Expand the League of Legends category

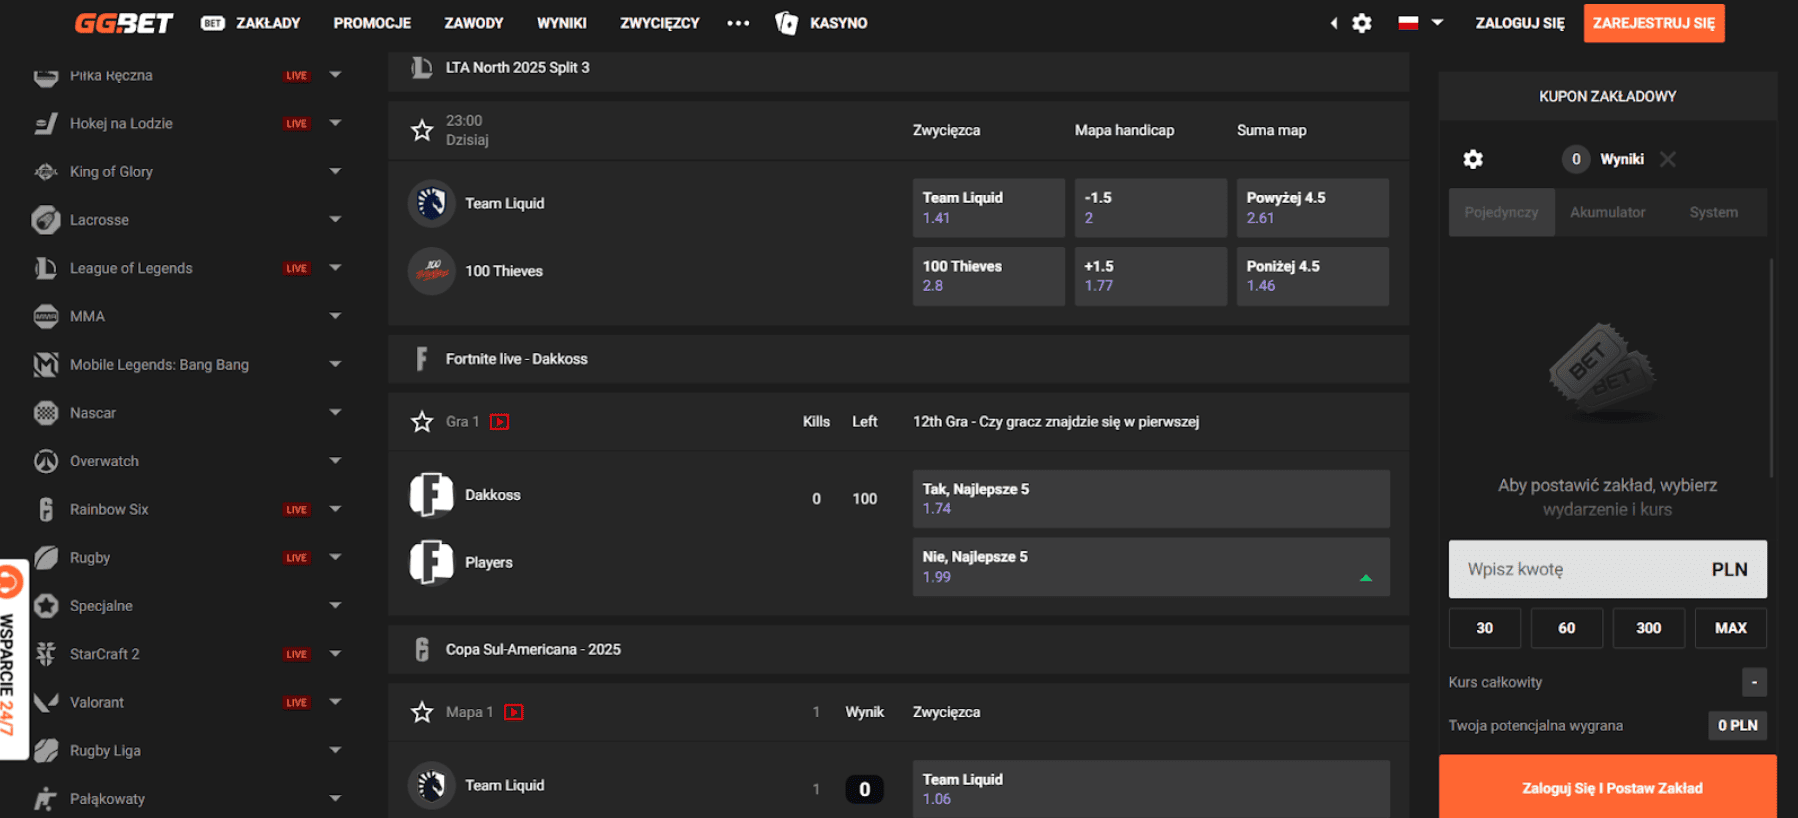pyautogui.click(x=335, y=268)
